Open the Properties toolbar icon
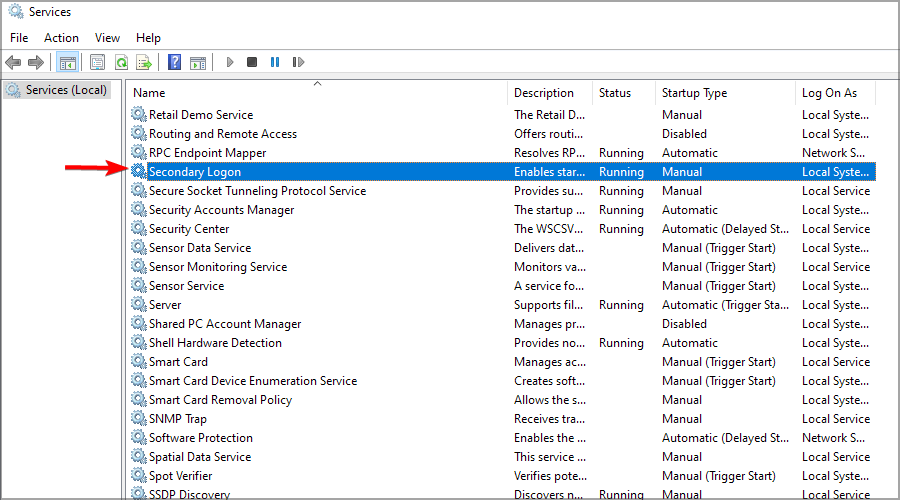The height and width of the screenshot is (500, 900). (x=98, y=62)
